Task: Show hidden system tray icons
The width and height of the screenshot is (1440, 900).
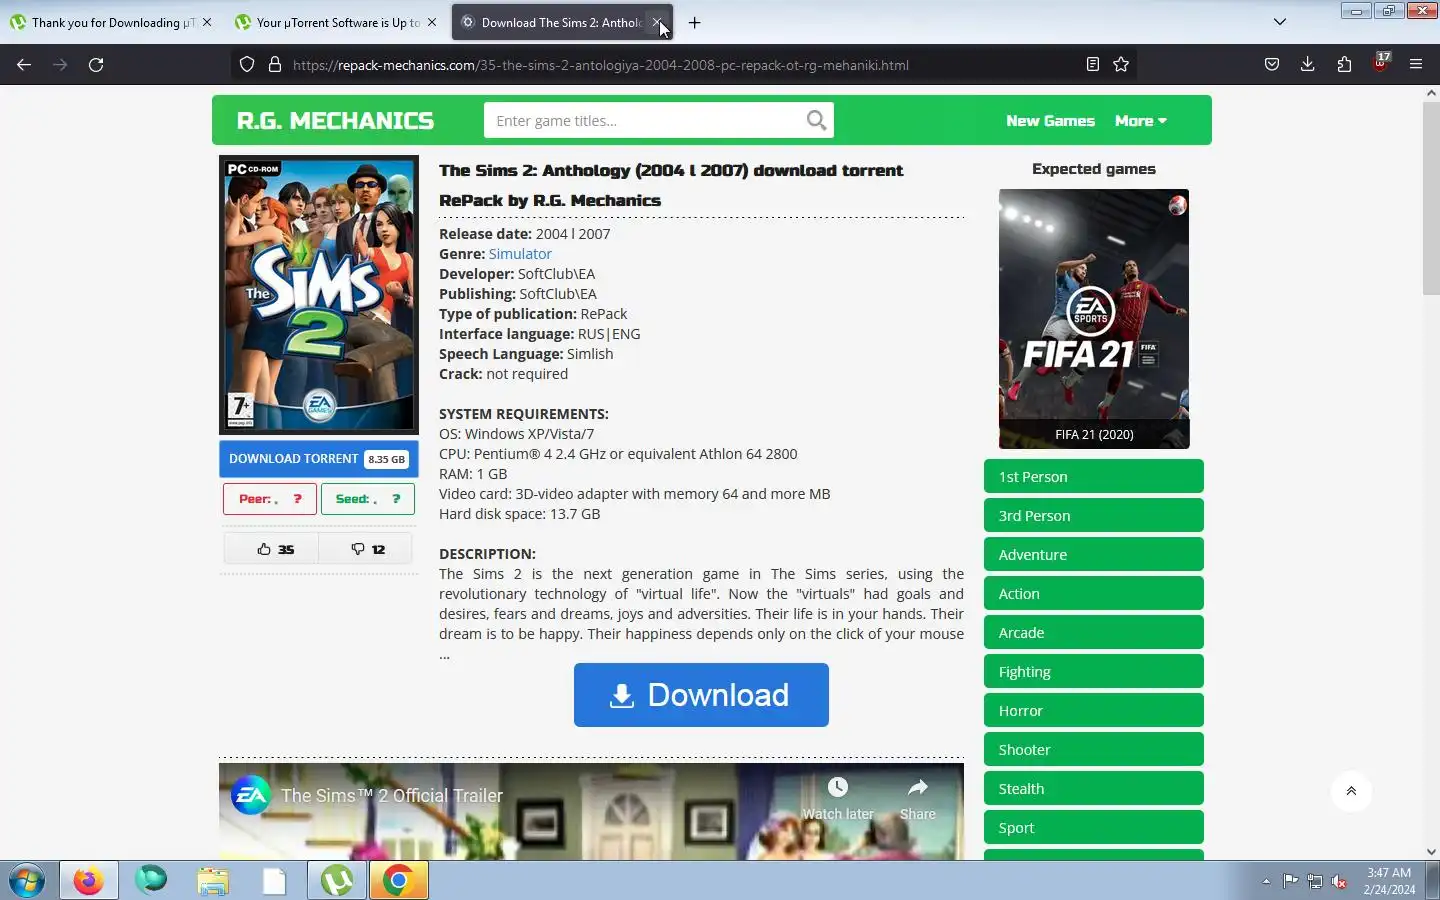Action: pos(1266,881)
